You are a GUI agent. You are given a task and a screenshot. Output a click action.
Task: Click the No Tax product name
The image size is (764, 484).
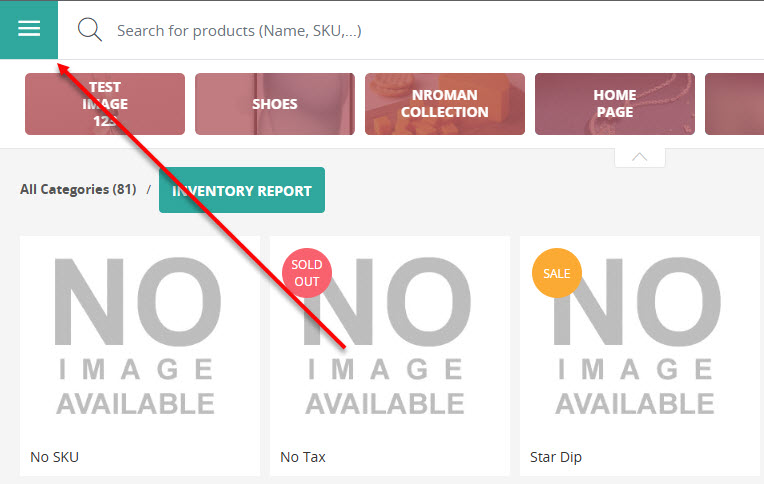coord(303,457)
